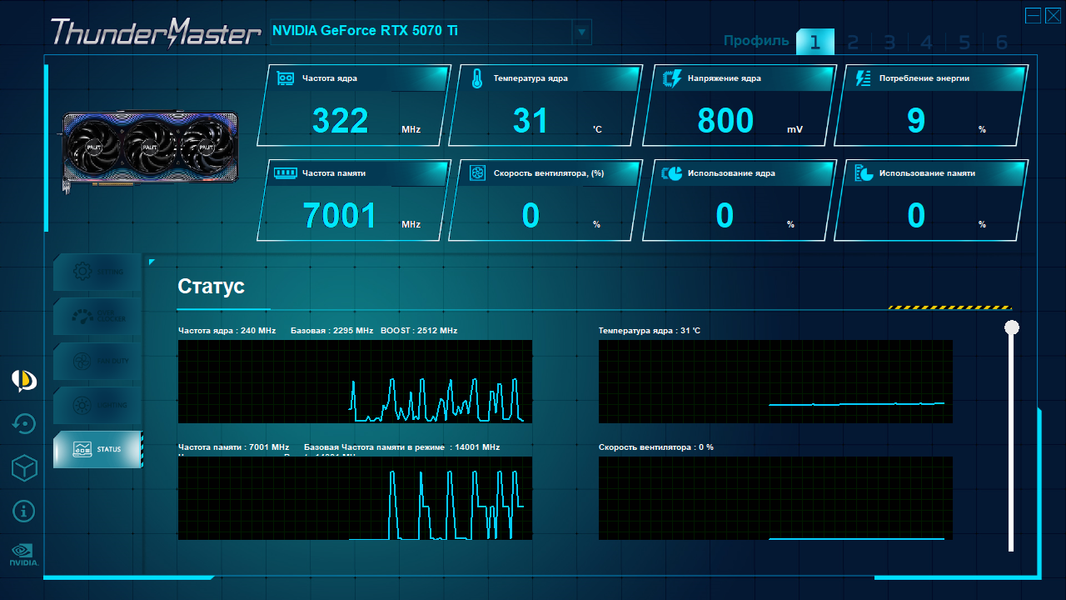Select profile 1
Screen dimensions: 1066x600
[814, 42]
